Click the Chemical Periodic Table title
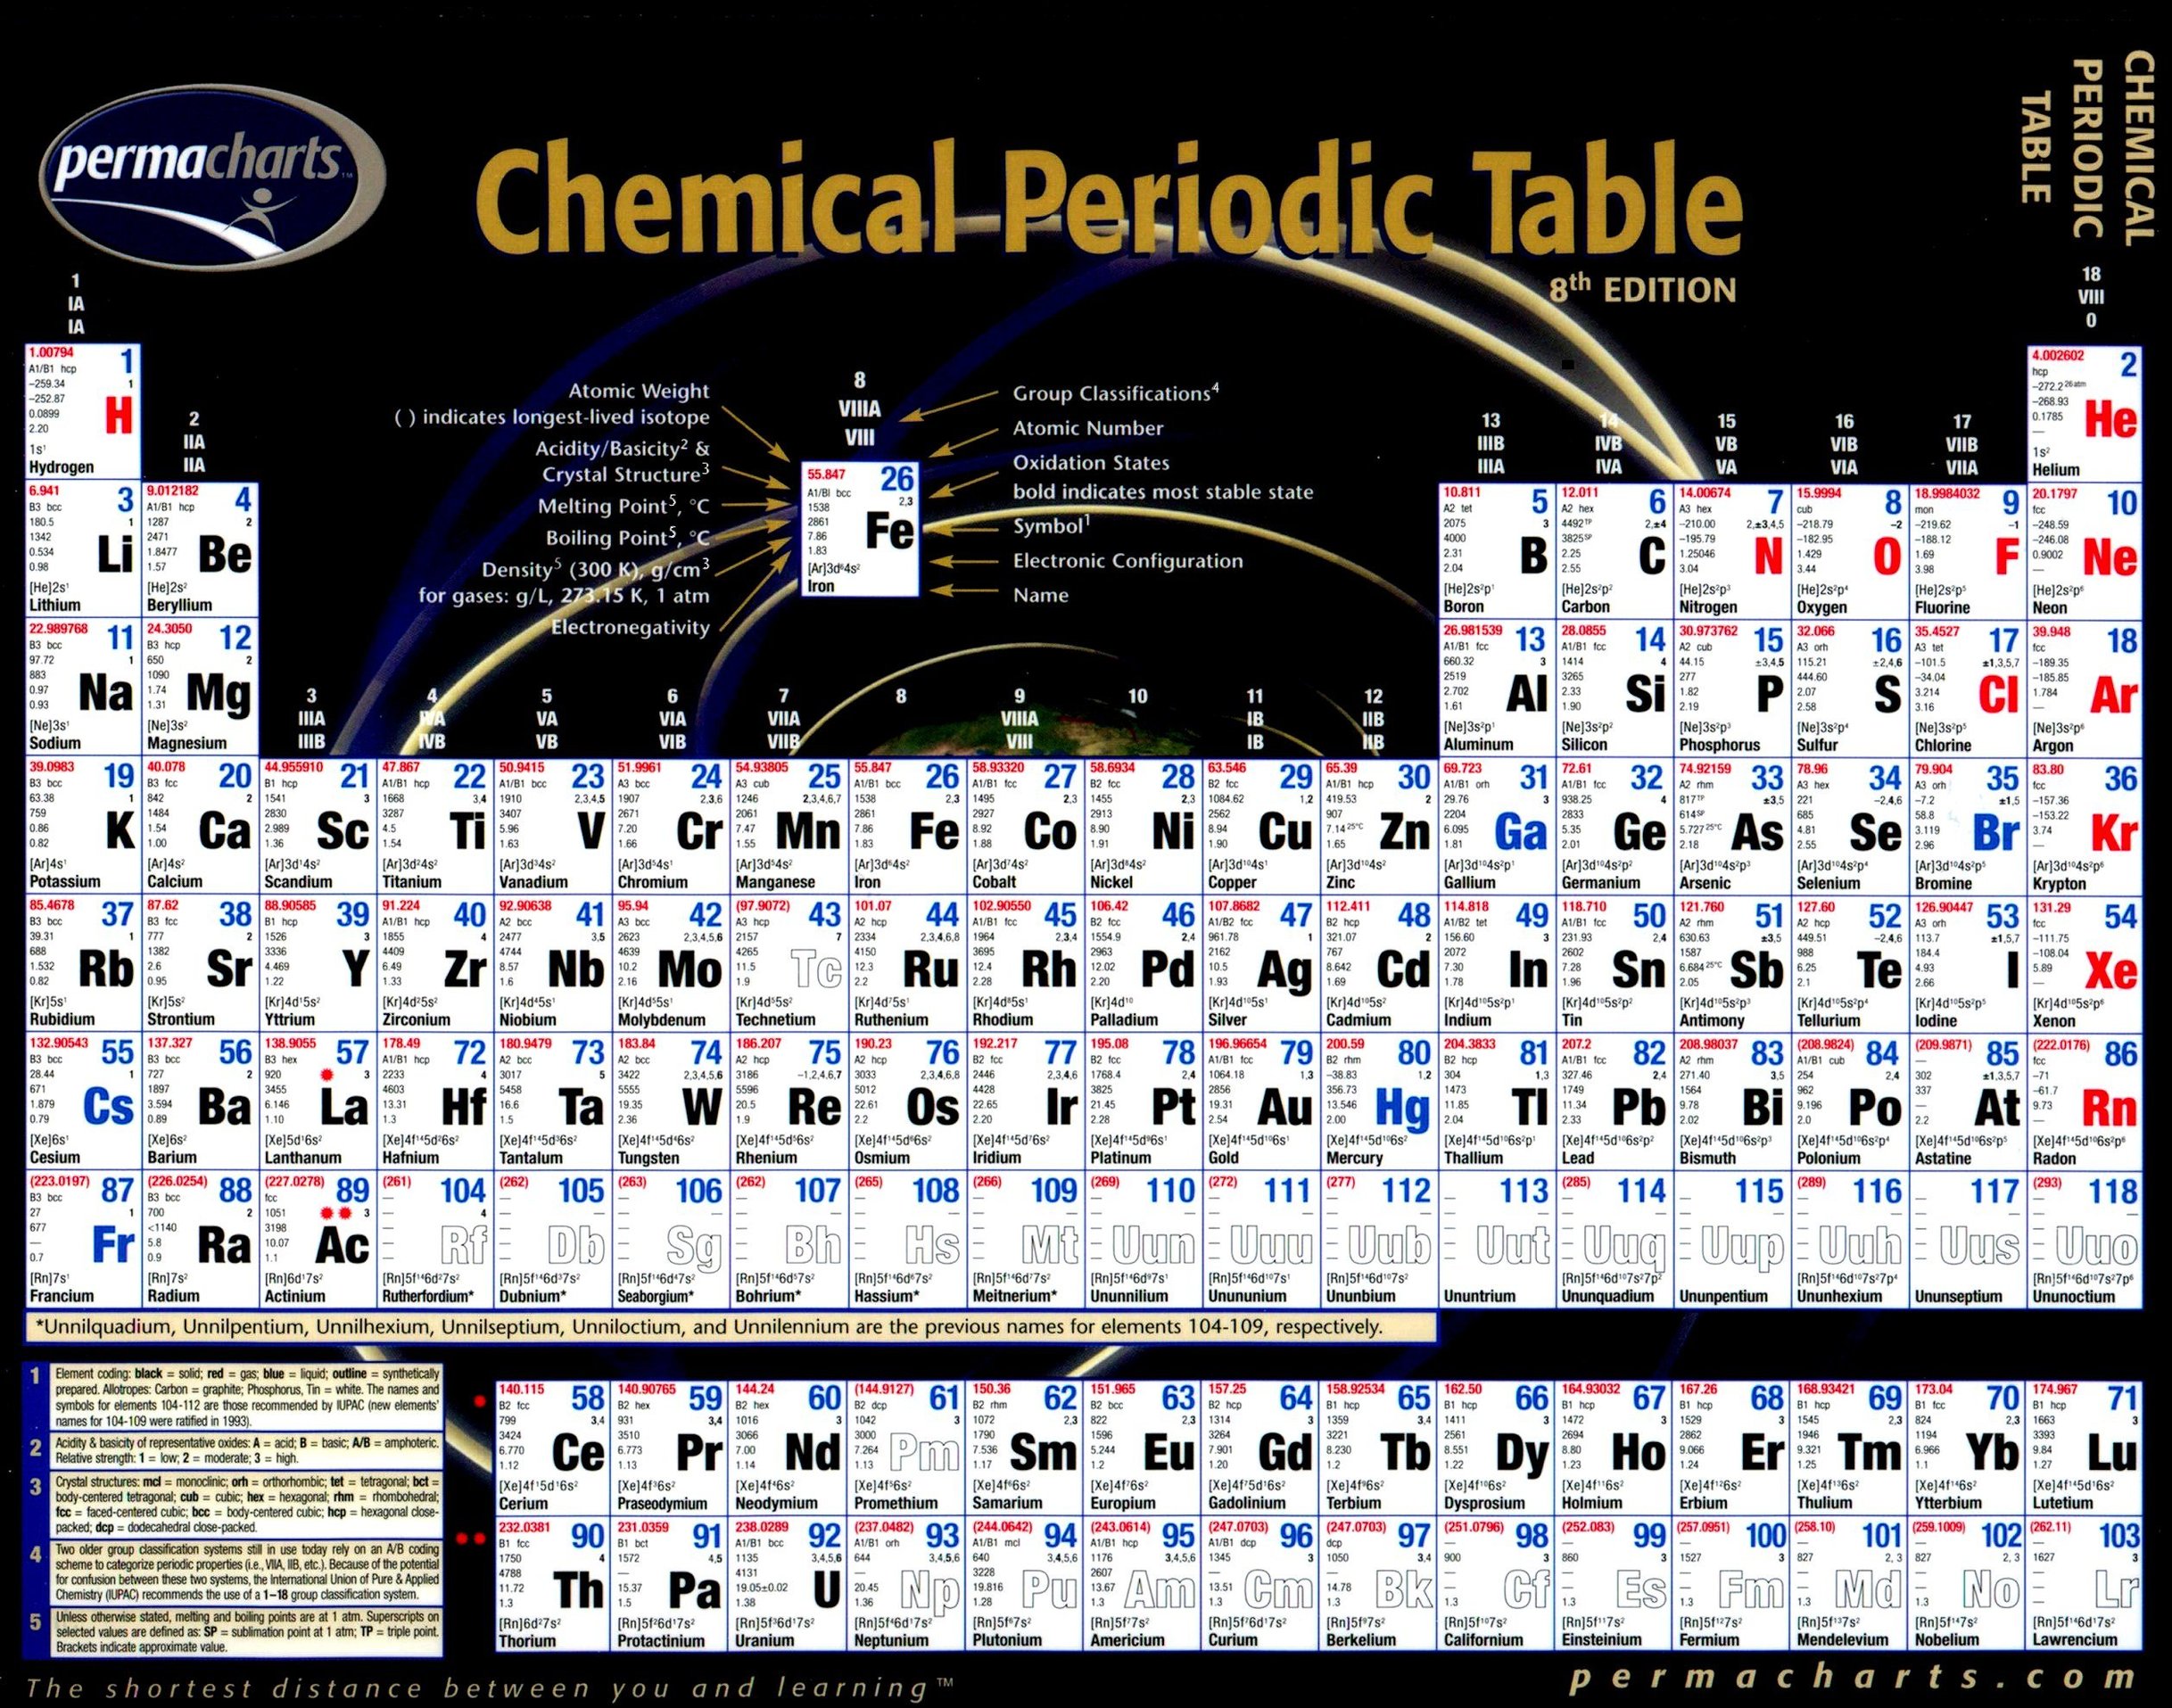Image resolution: width=2172 pixels, height=1708 pixels. pyautogui.click(x=1108, y=207)
